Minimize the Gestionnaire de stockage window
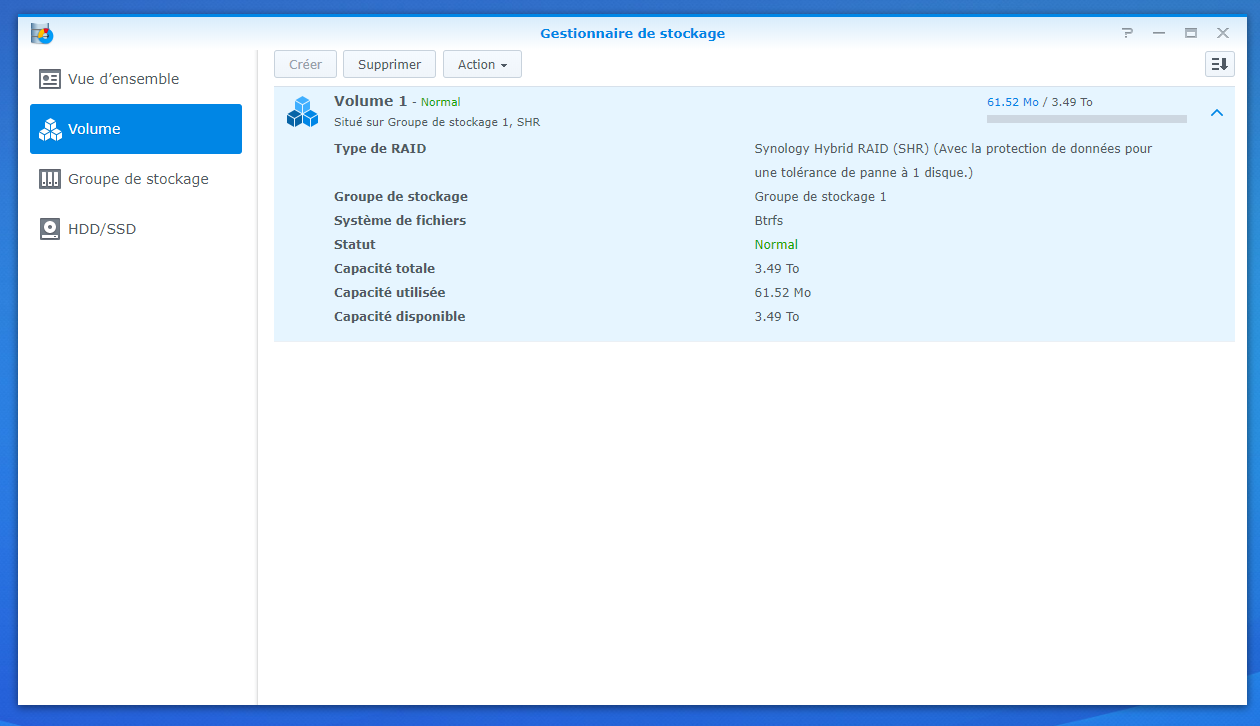This screenshot has height=726, width=1260. point(1159,33)
